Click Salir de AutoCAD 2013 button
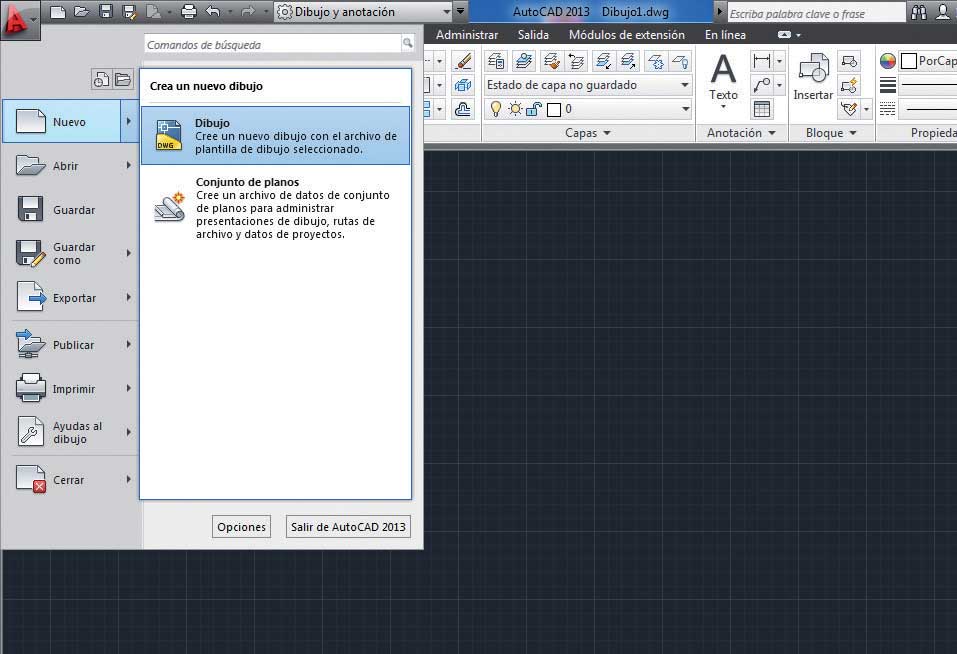Screen dimensions: 957x654 pos(348,526)
